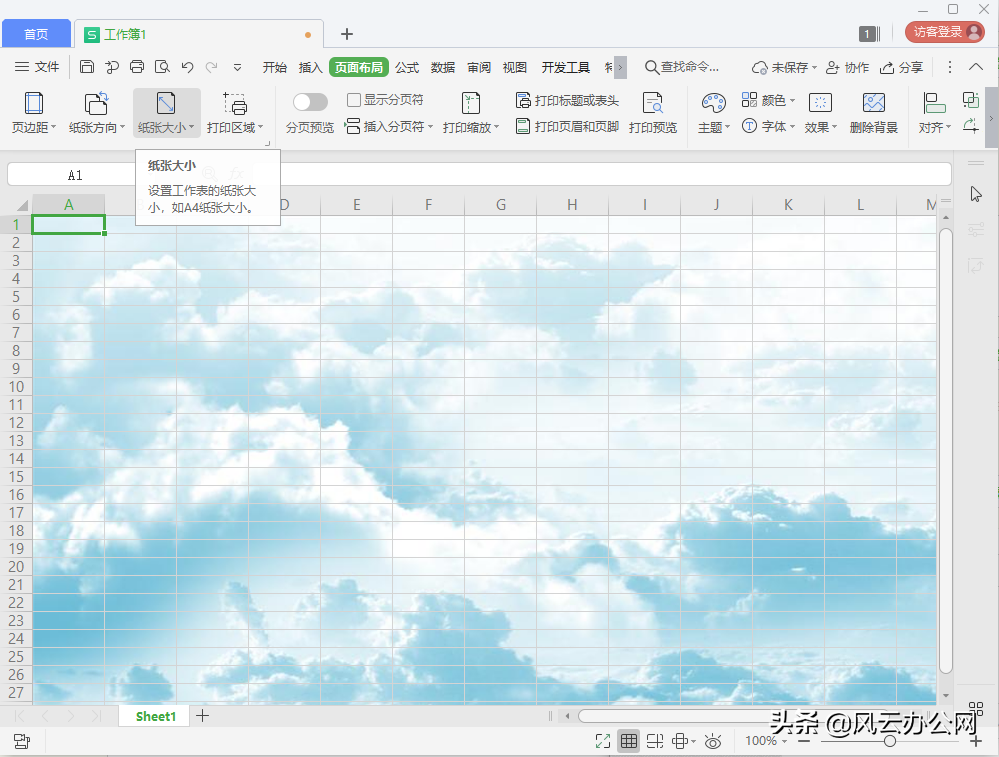The width and height of the screenshot is (999, 757).
Task: Open the 主题 themes dropdown
Action: tap(714, 113)
